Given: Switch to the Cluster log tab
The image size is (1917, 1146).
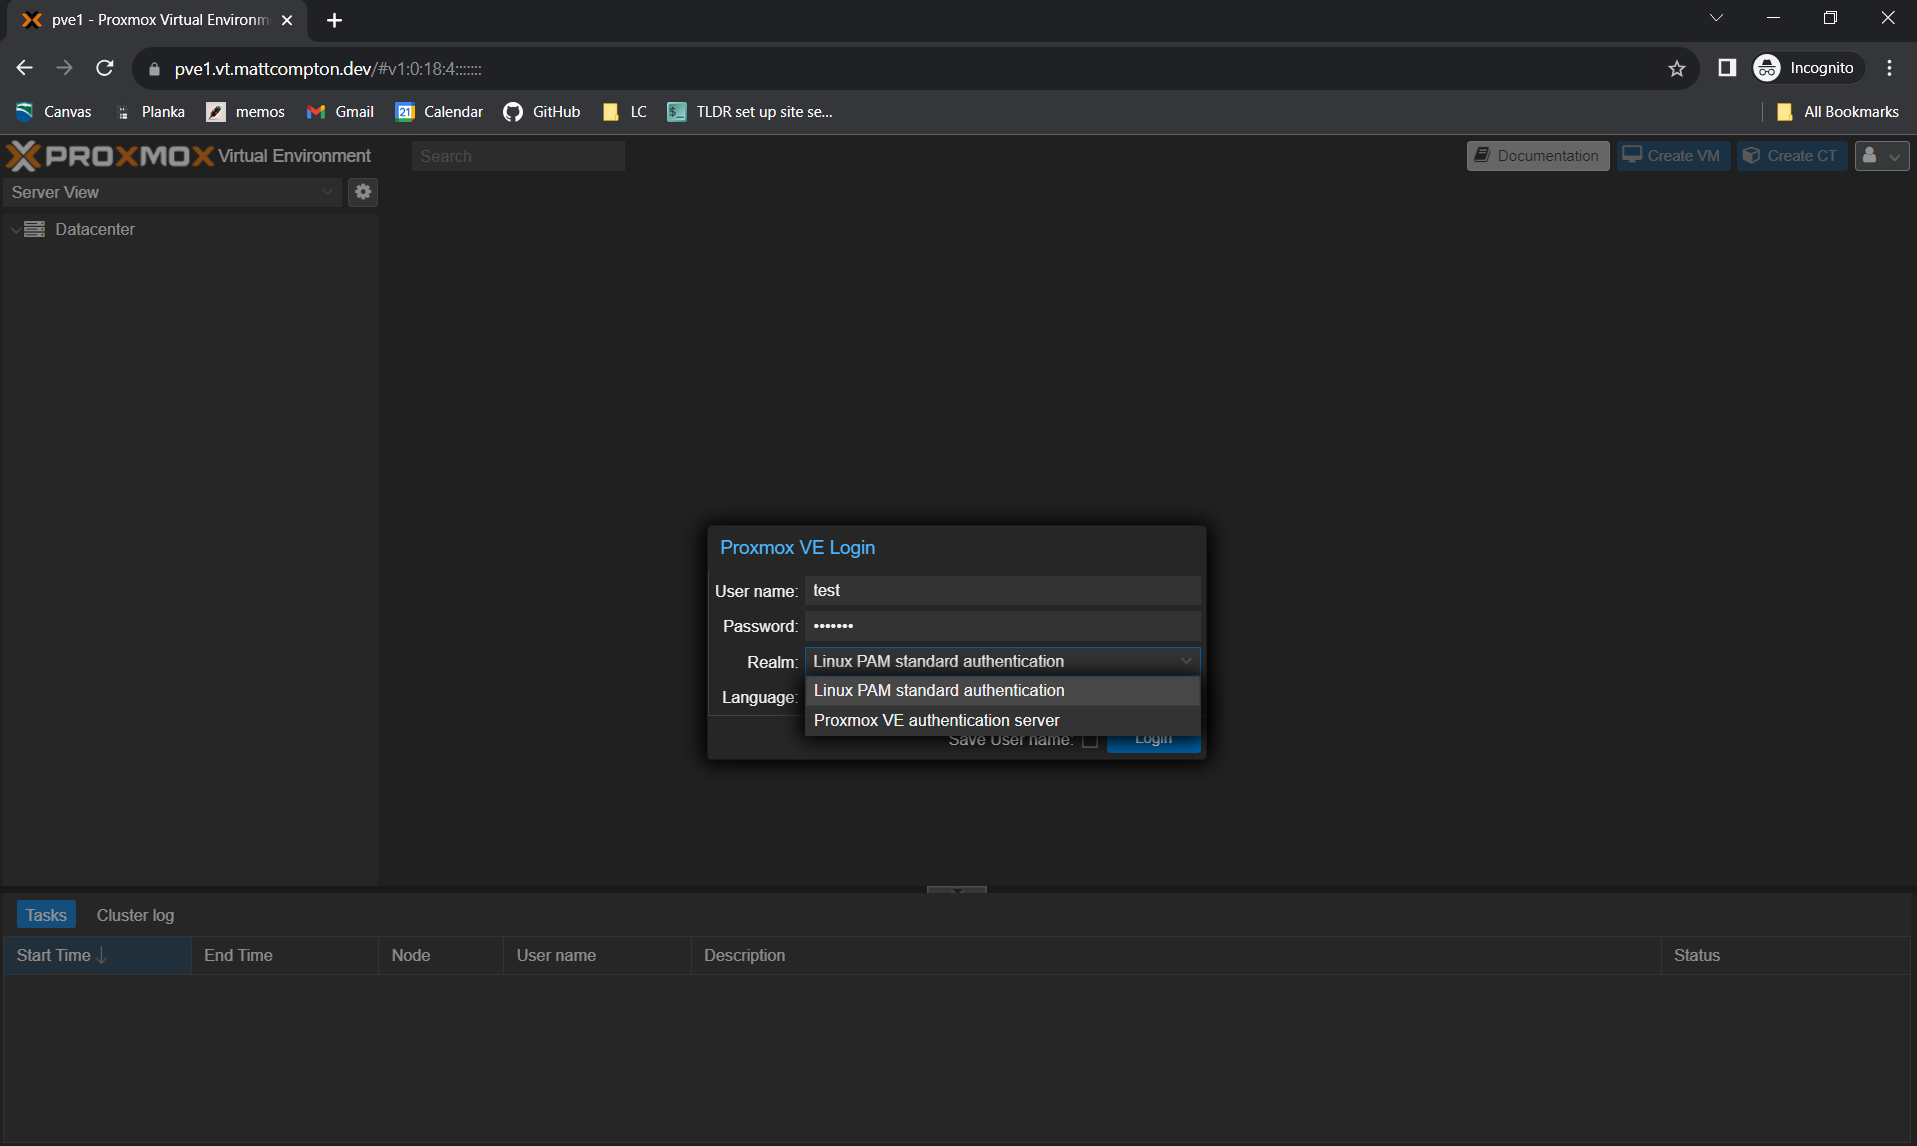Looking at the screenshot, I should [135, 915].
